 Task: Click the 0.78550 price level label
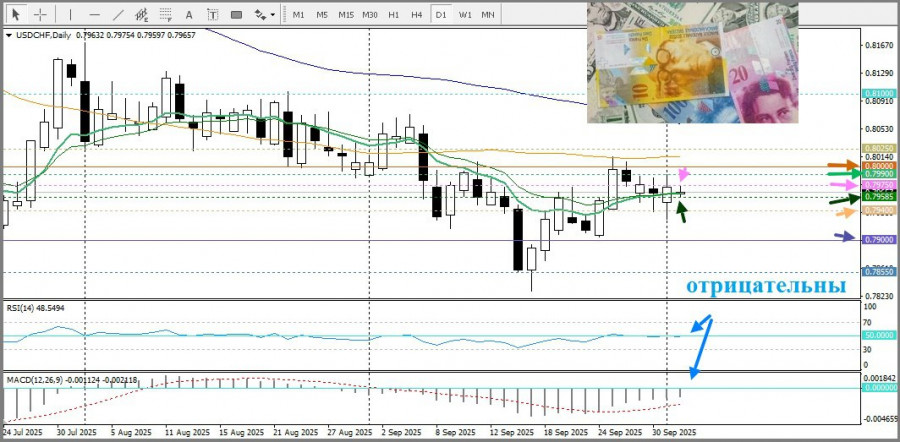coord(879,272)
